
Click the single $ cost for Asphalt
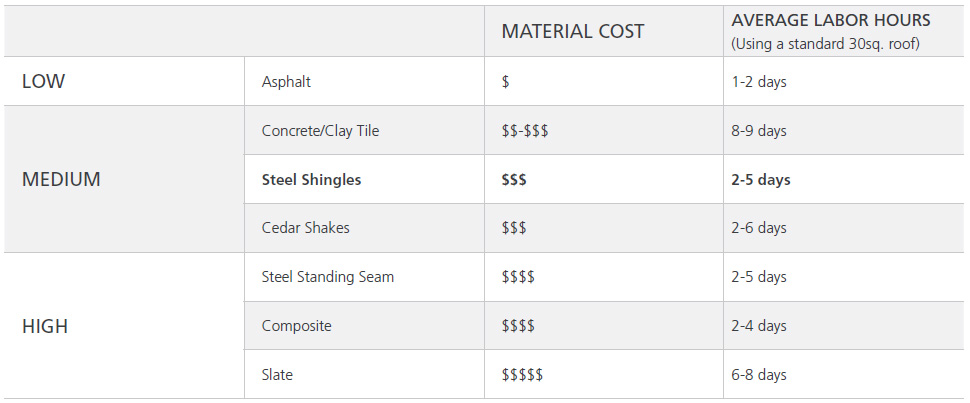(506, 82)
